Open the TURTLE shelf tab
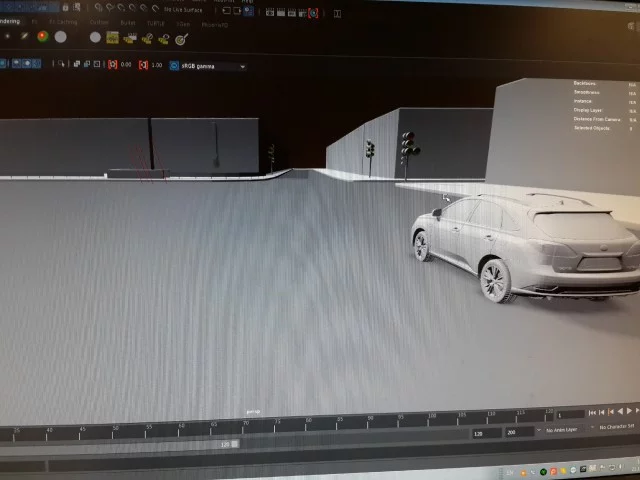The width and height of the screenshot is (640, 480). [156, 24]
